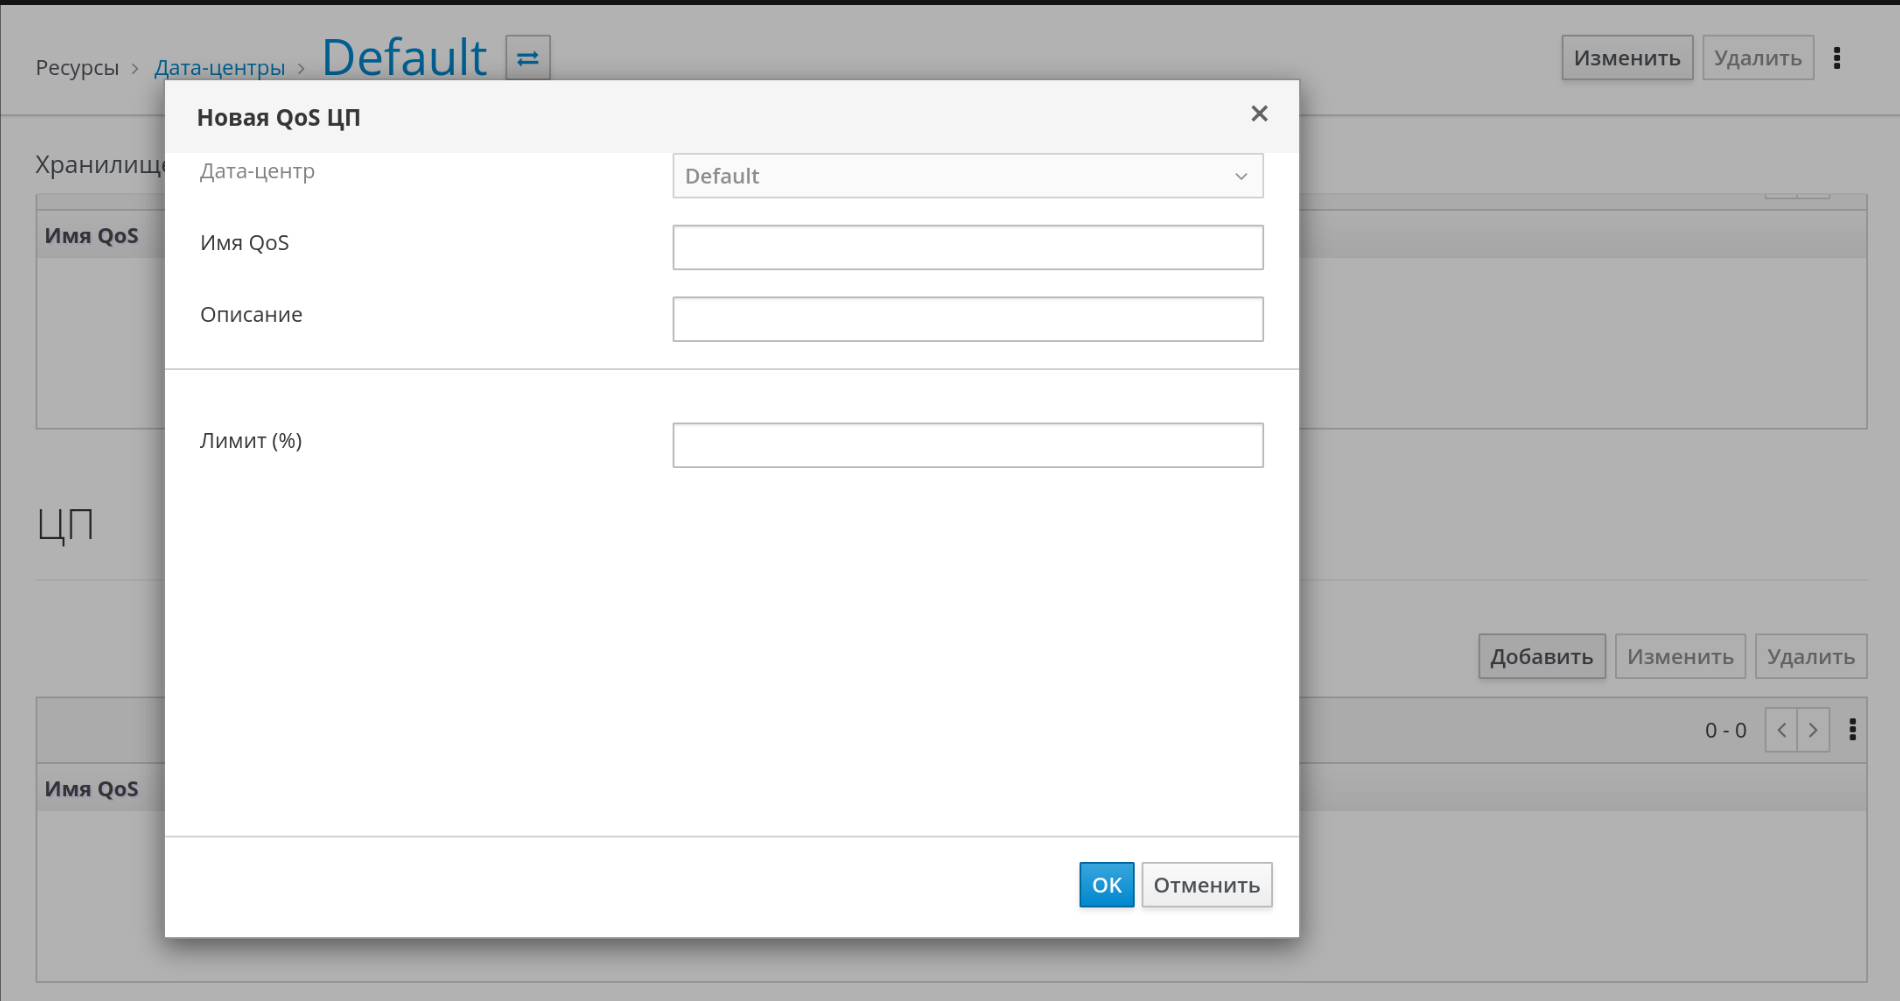Image resolution: width=1900 pixels, height=1001 pixels.
Task: Click Удалить in the ЦП section
Action: (1810, 657)
